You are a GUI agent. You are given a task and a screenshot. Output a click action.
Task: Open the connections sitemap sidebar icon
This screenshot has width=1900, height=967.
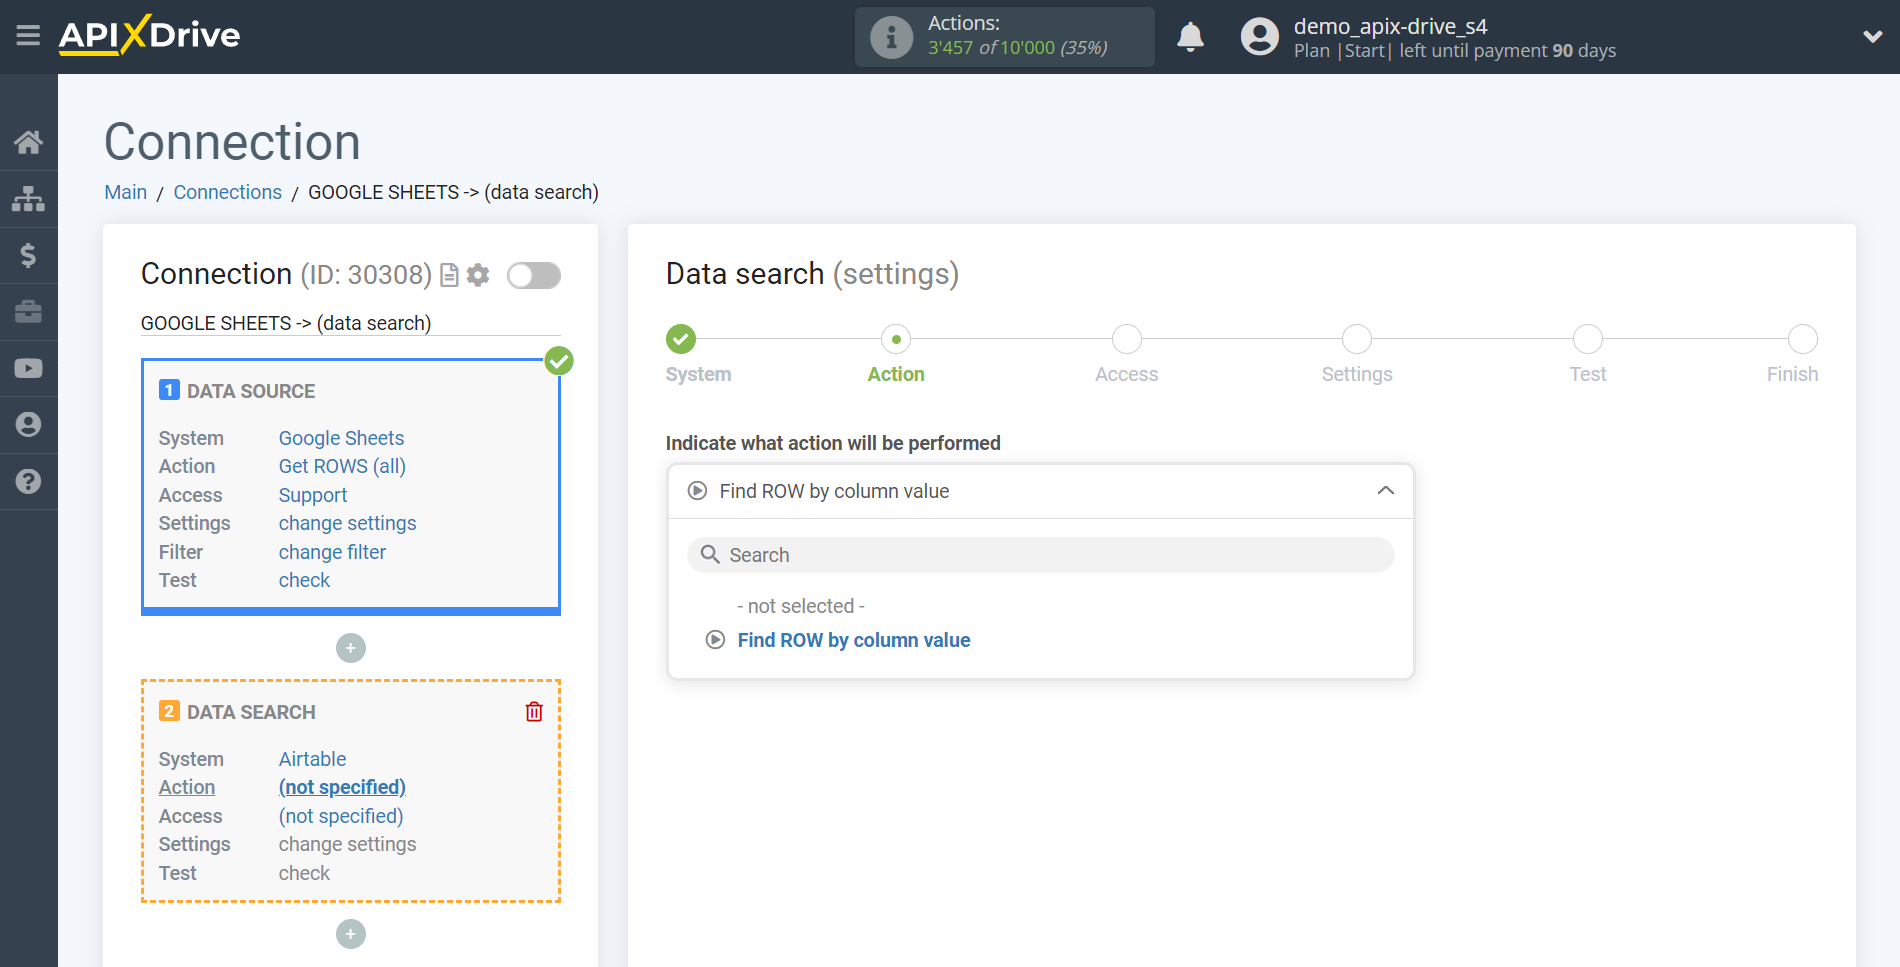[x=28, y=199]
